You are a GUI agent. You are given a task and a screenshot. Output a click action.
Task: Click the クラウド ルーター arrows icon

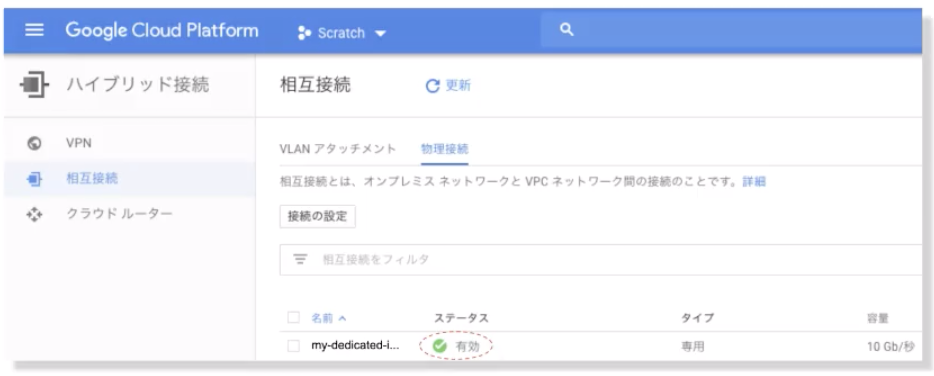tap(34, 215)
